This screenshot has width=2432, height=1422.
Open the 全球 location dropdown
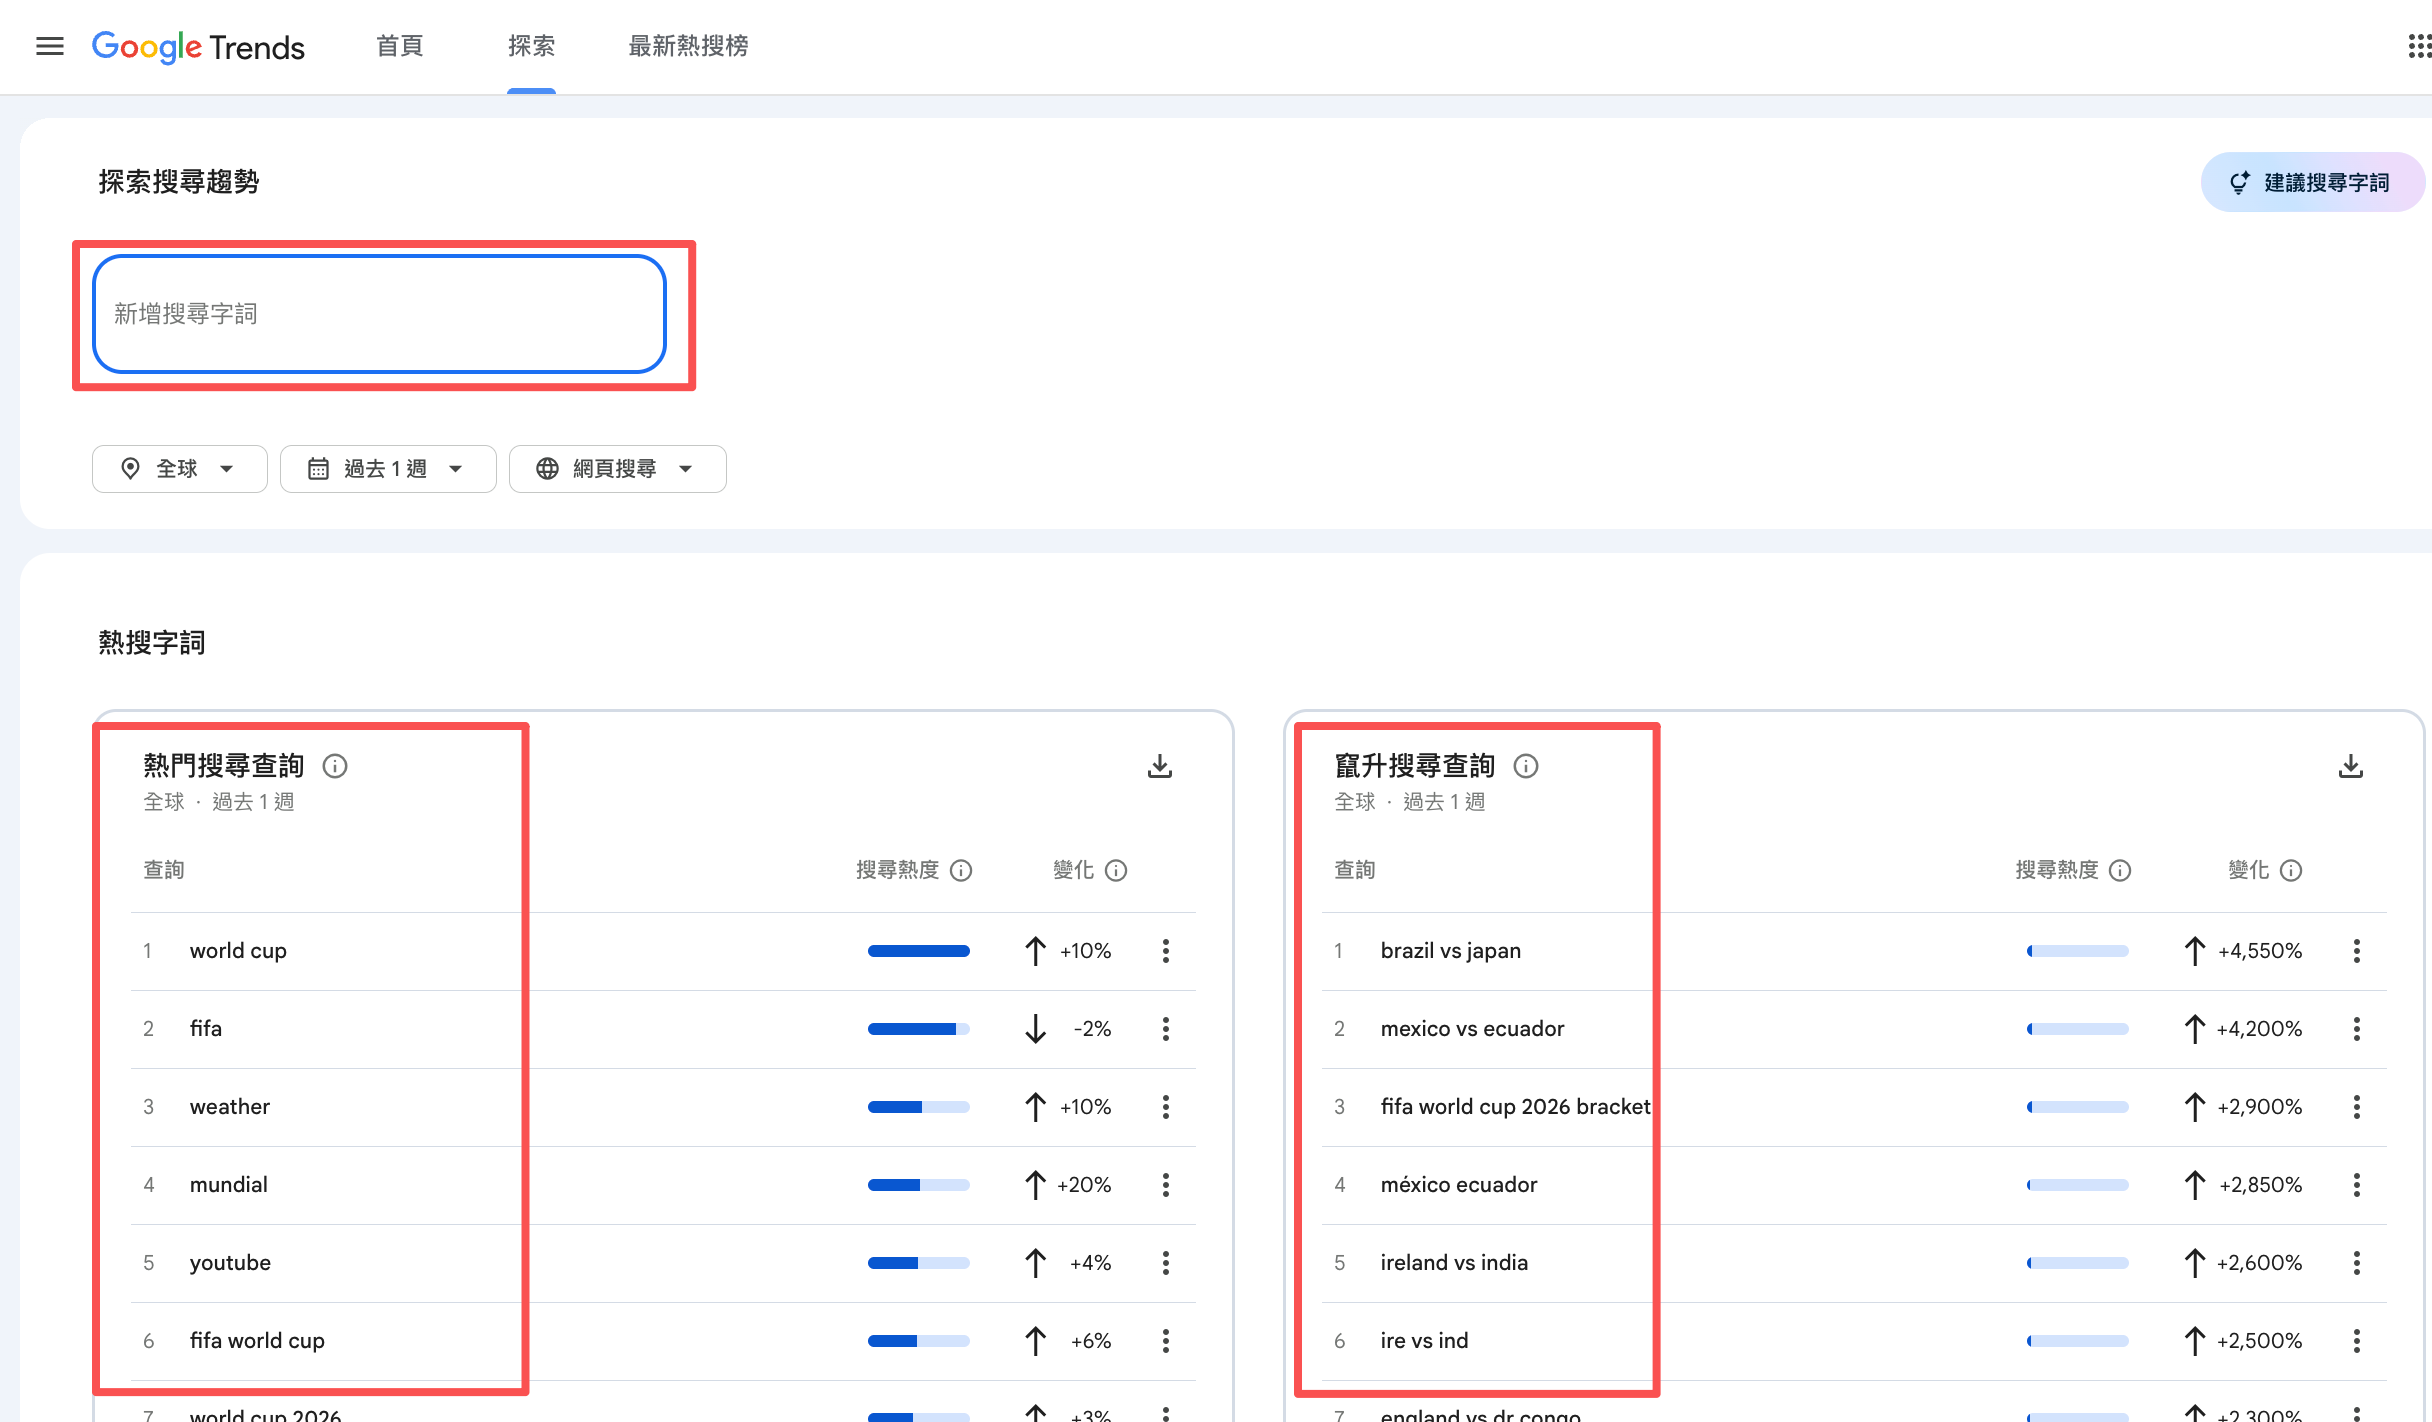click(x=180, y=469)
